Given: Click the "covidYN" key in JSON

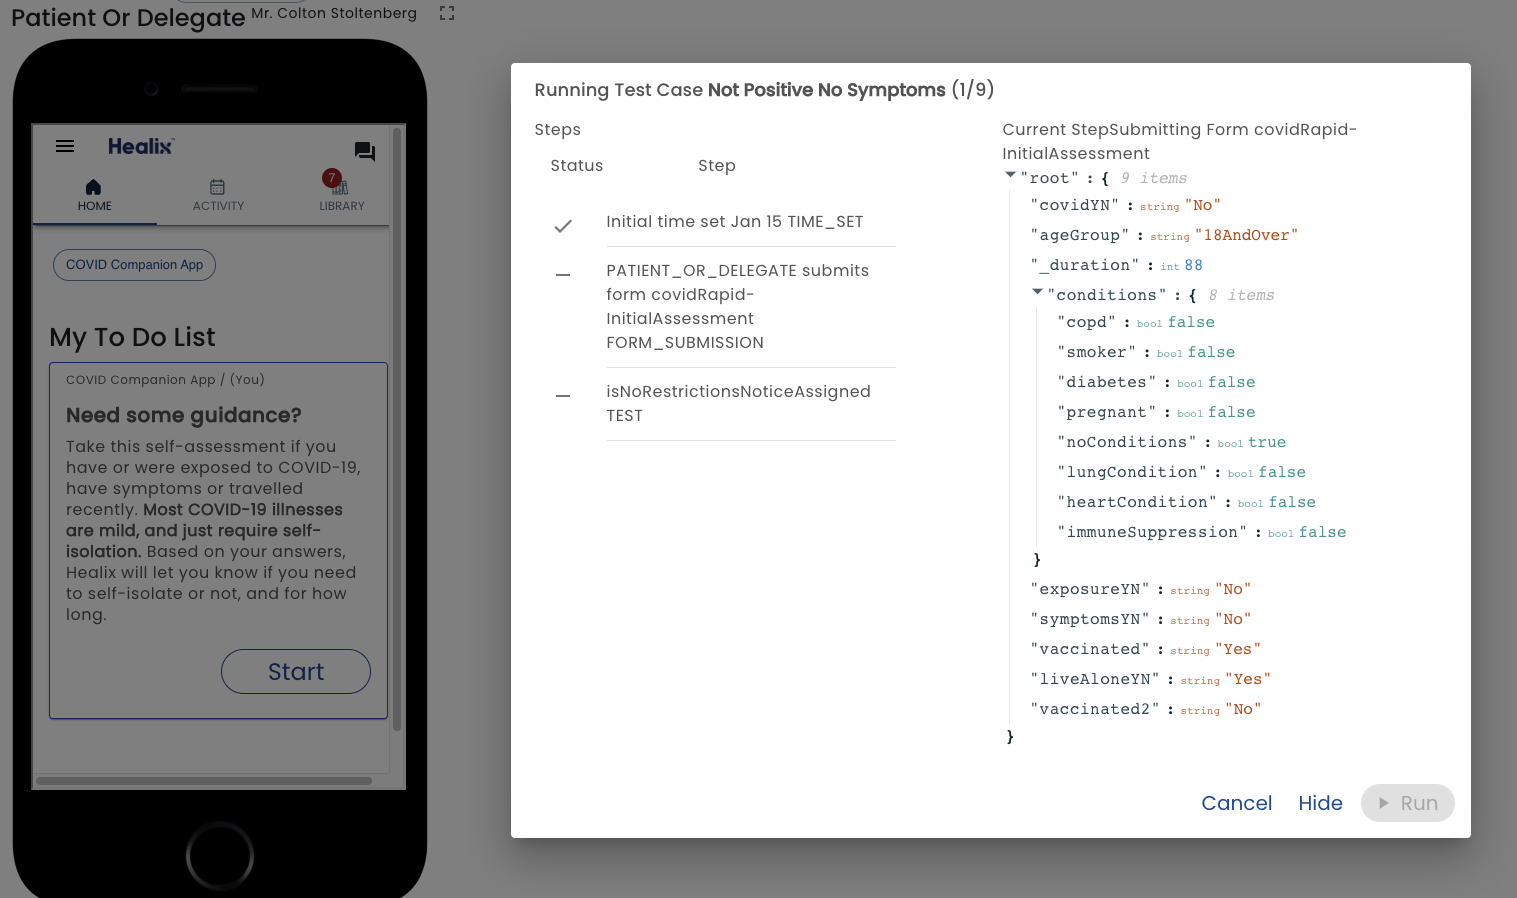Looking at the screenshot, I should point(1075,205).
